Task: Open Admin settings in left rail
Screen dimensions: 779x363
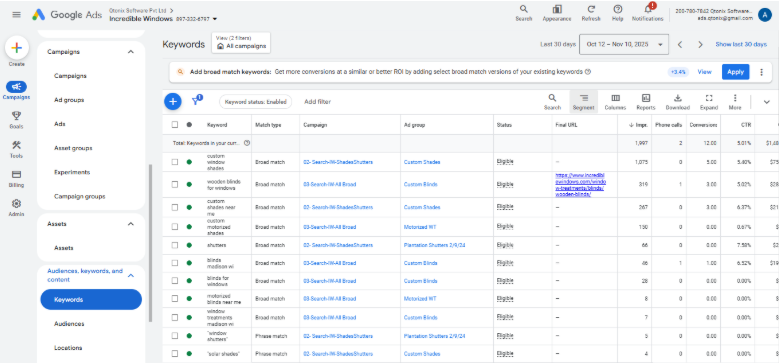Action: coord(16,208)
